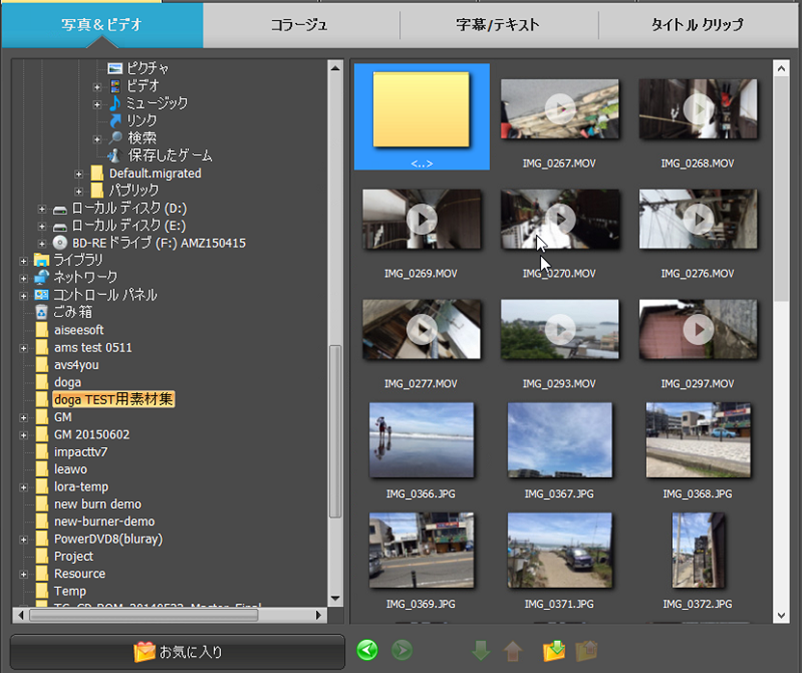Switch to the コラージュ tab

pos(301,23)
